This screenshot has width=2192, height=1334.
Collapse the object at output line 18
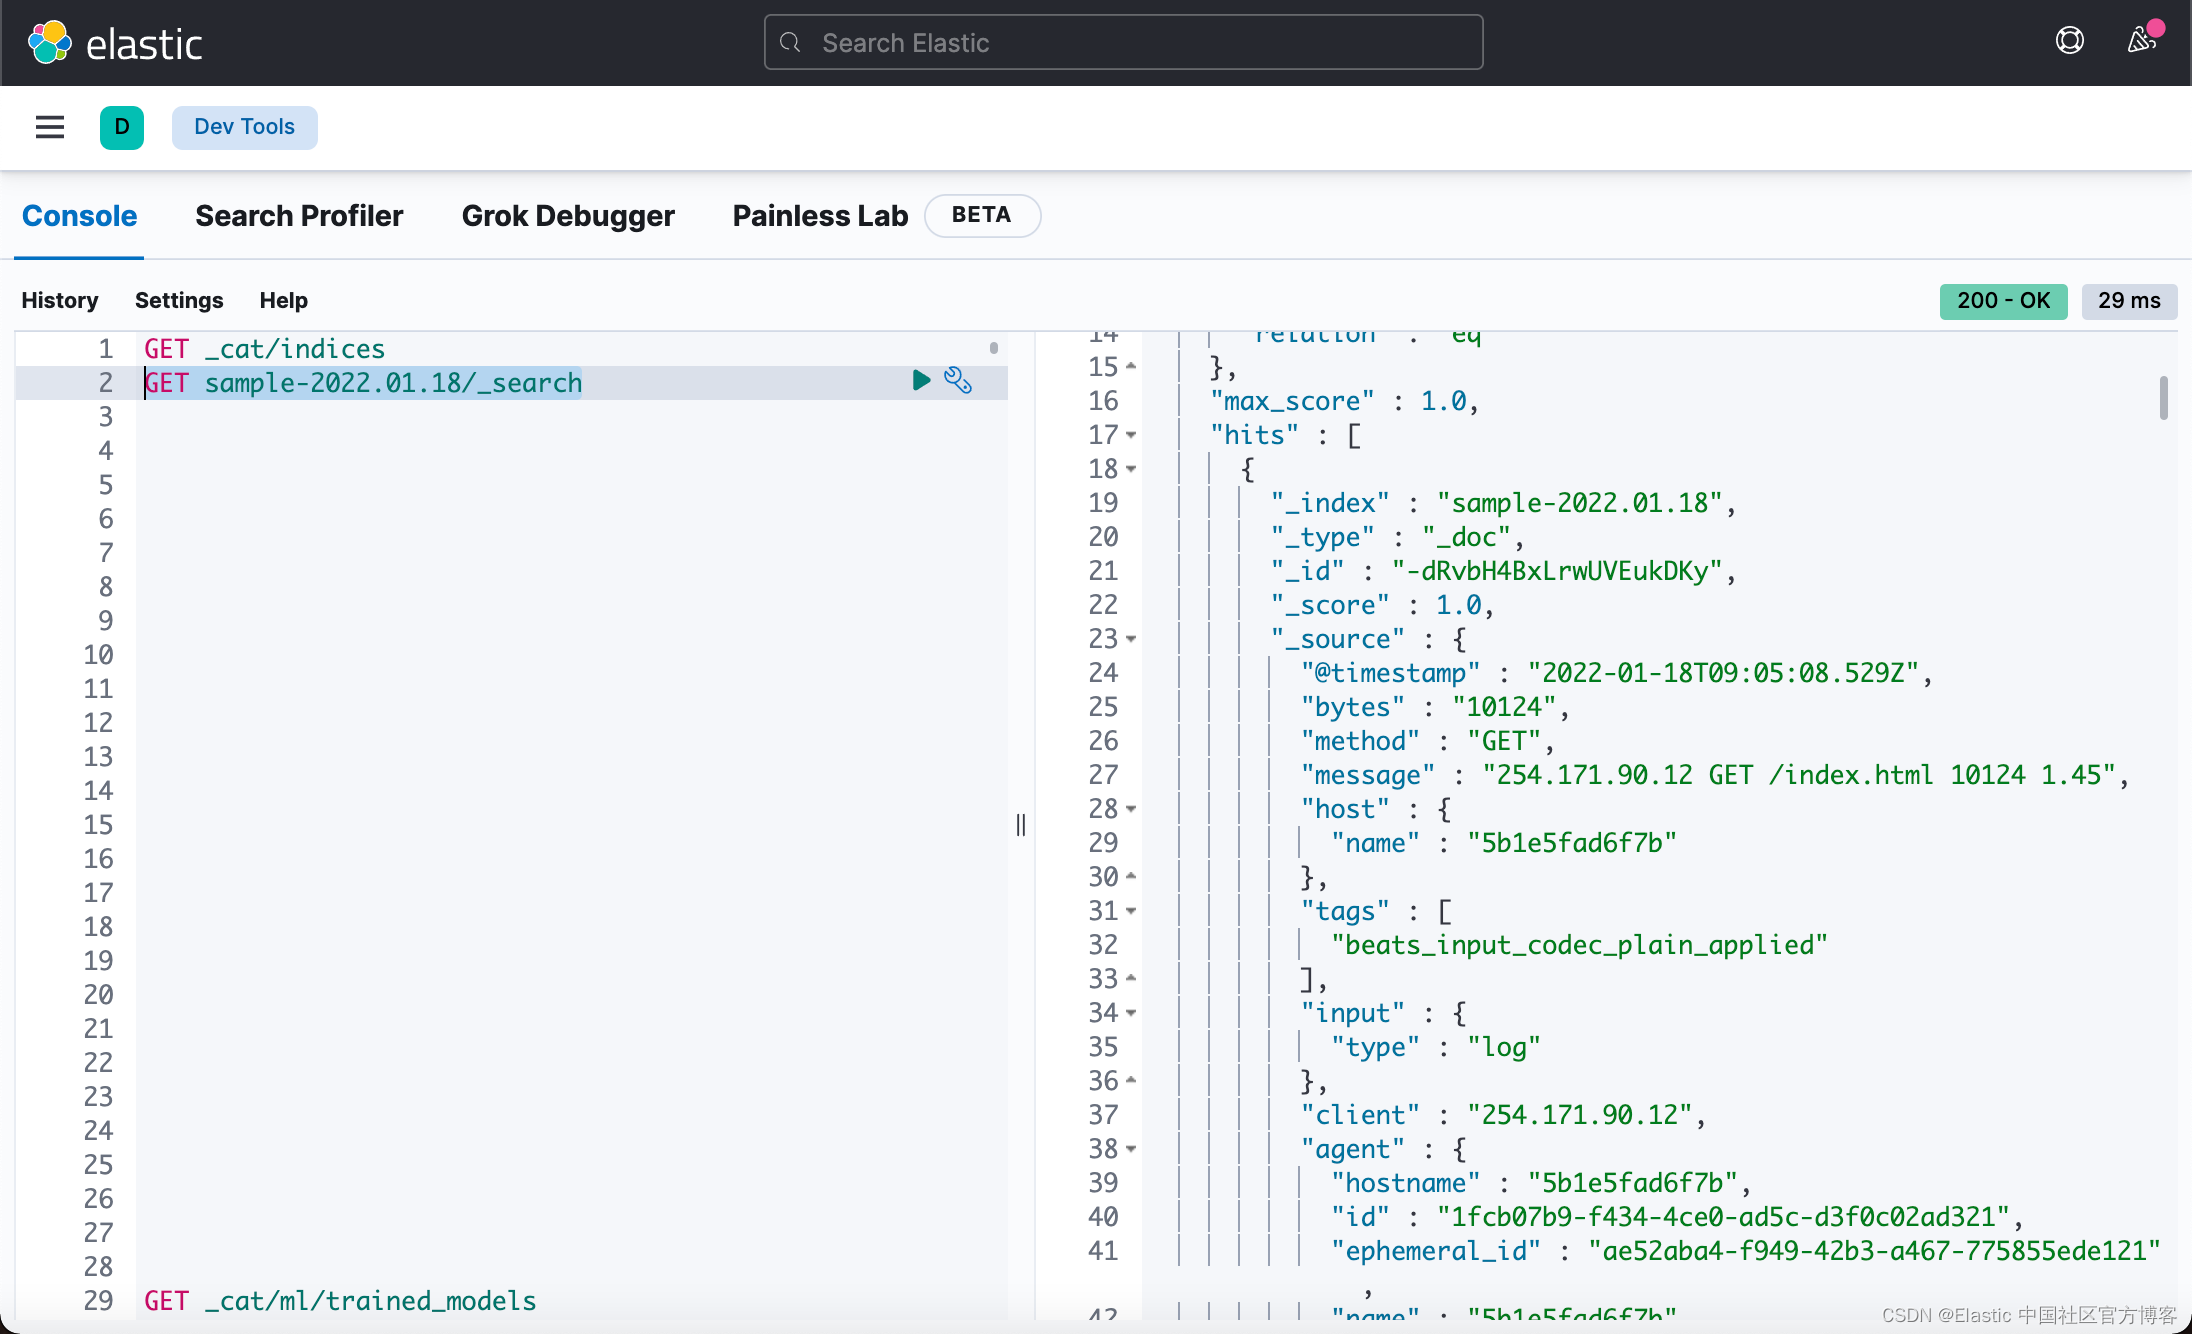click(x=1131, y=469)
